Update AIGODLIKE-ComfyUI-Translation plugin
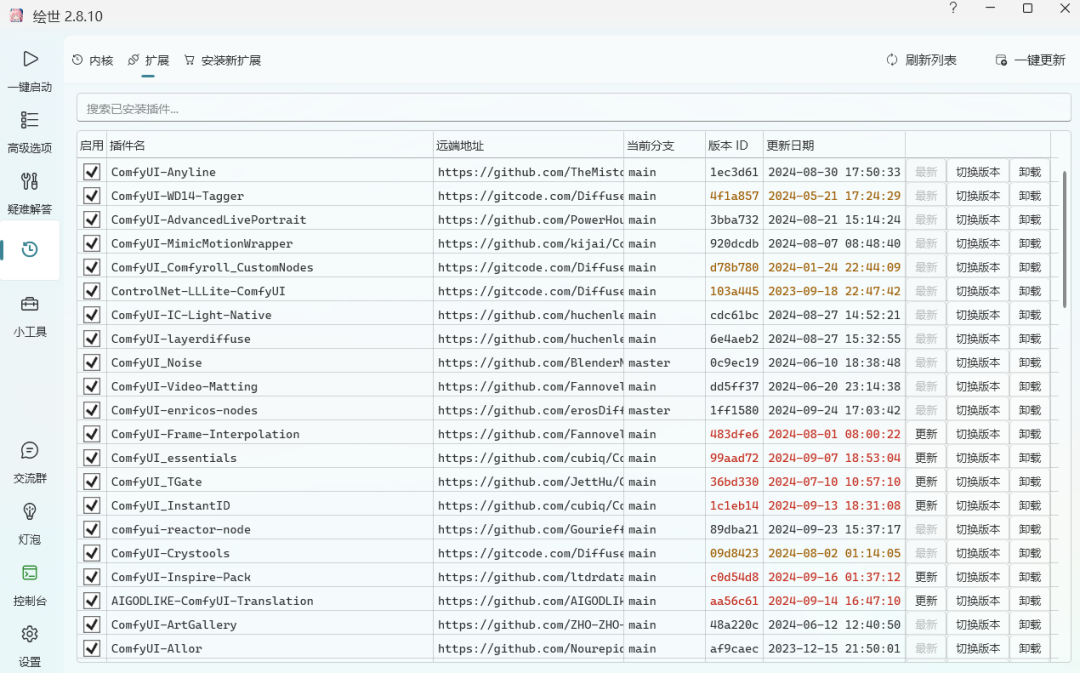1080x673 pixels. click(x=926, y=601)
